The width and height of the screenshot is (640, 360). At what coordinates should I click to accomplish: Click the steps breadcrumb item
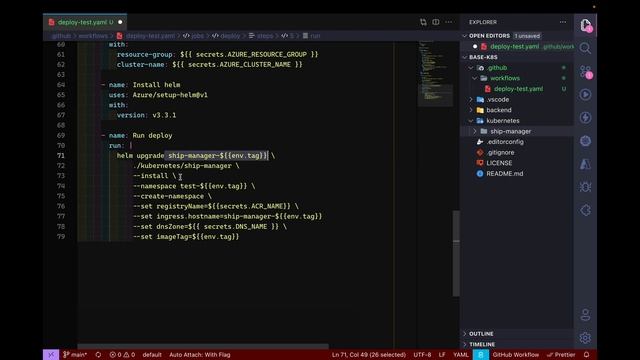265,36
